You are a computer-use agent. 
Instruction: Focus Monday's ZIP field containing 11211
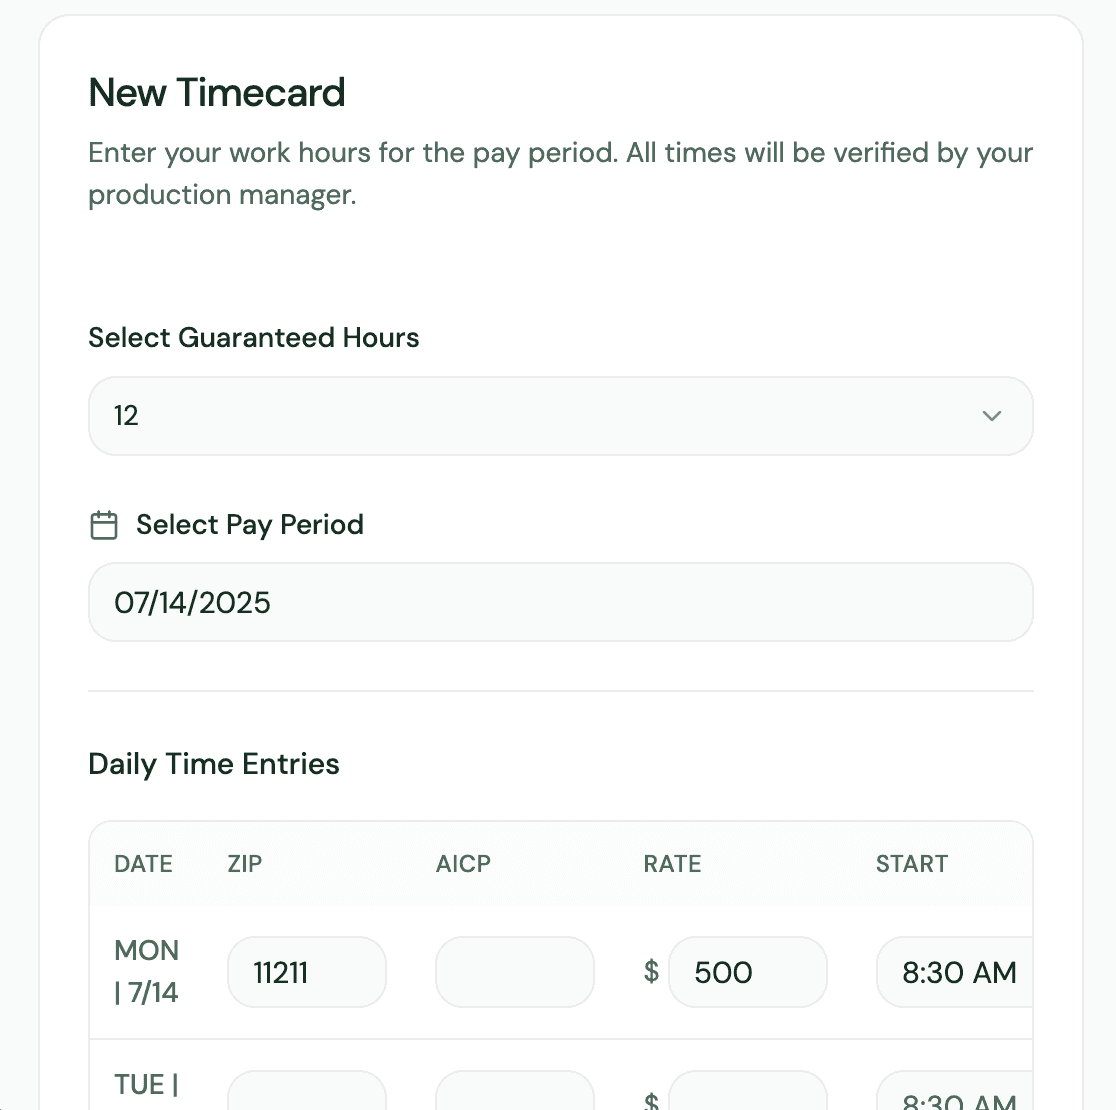coord(307,972)
